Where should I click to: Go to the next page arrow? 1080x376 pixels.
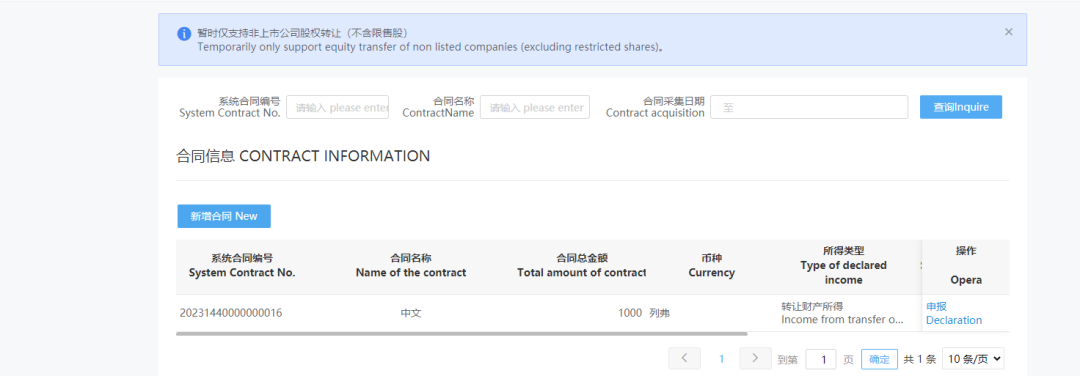(x=755, y=358)
